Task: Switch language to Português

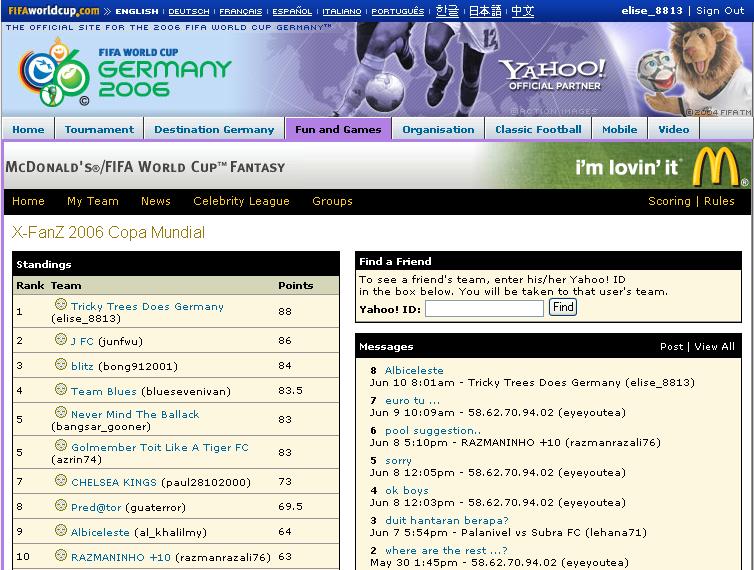Action: [398, 11]
